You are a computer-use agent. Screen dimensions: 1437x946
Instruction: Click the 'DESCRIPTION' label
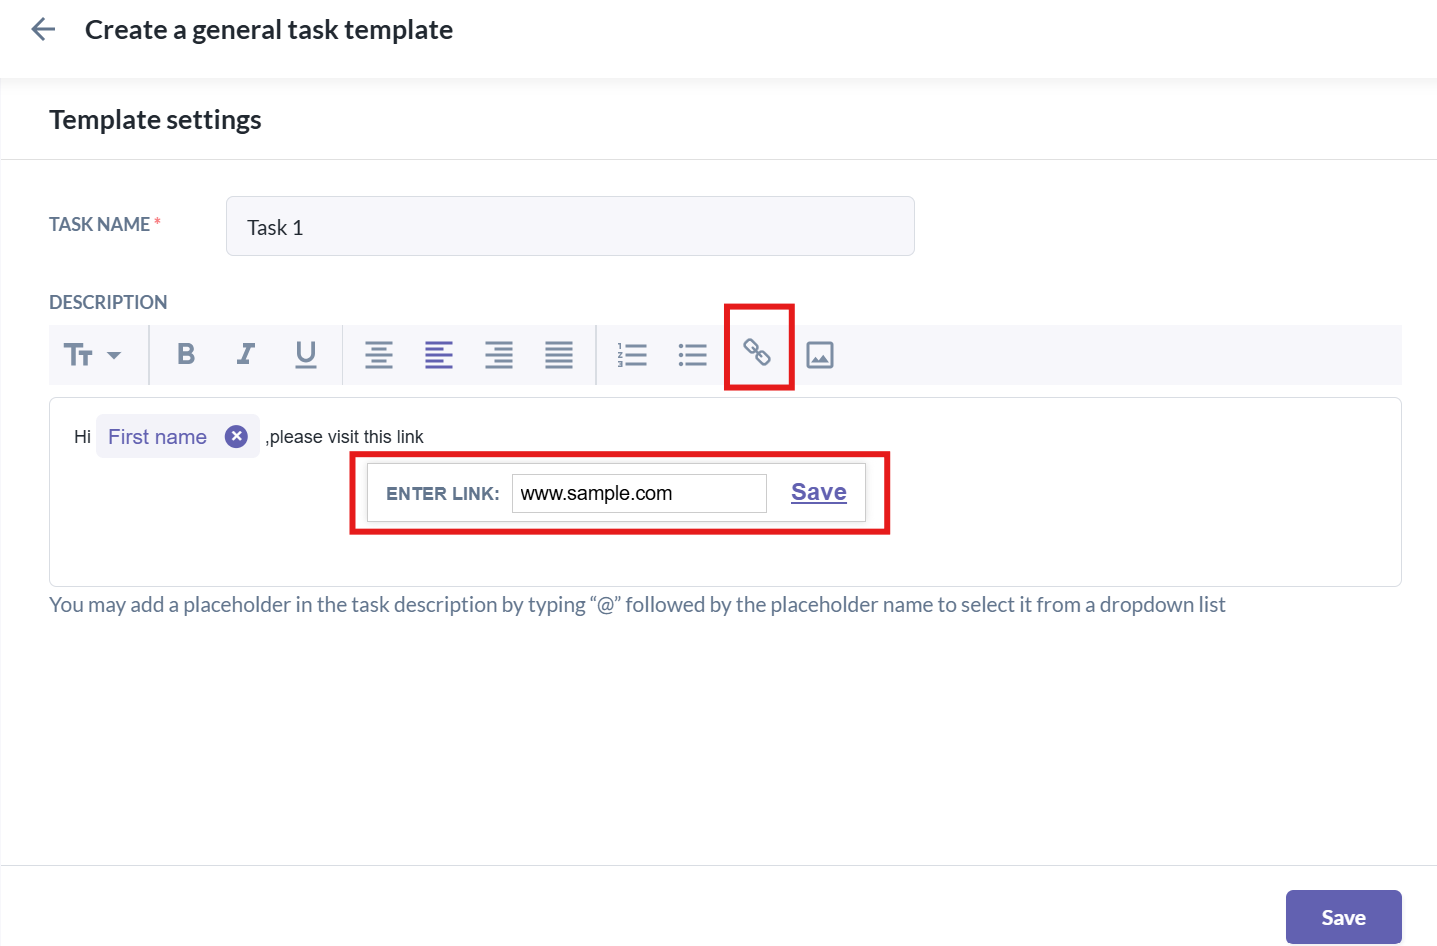point(108,302)
